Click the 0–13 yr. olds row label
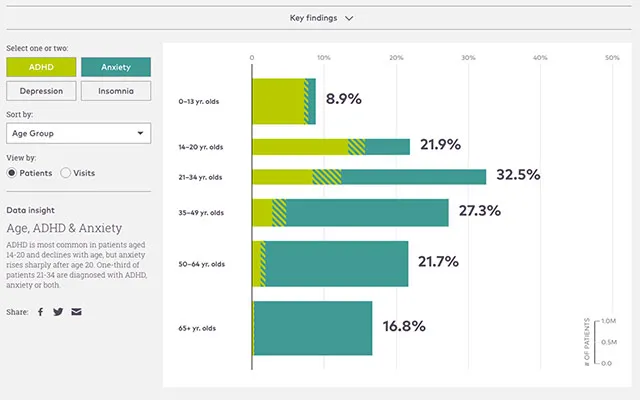The width and height of the screenshot is (640, 400). 199,101
